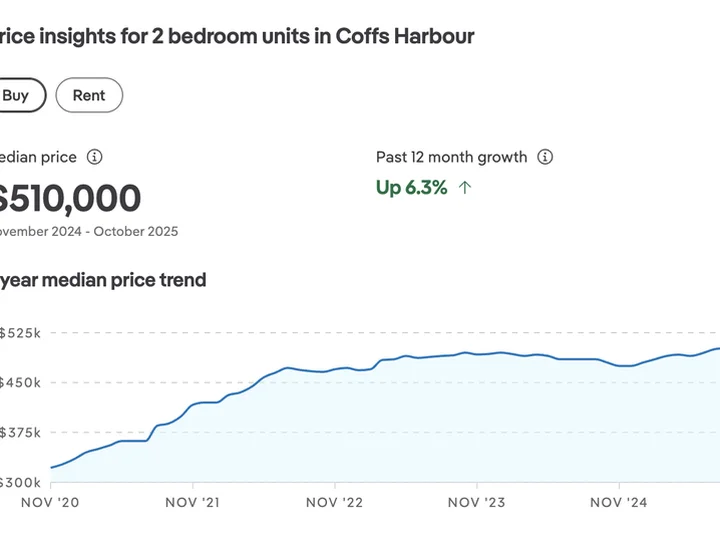
Task: Click the info icon beside Median price
Action: click(x=95, y=157)
